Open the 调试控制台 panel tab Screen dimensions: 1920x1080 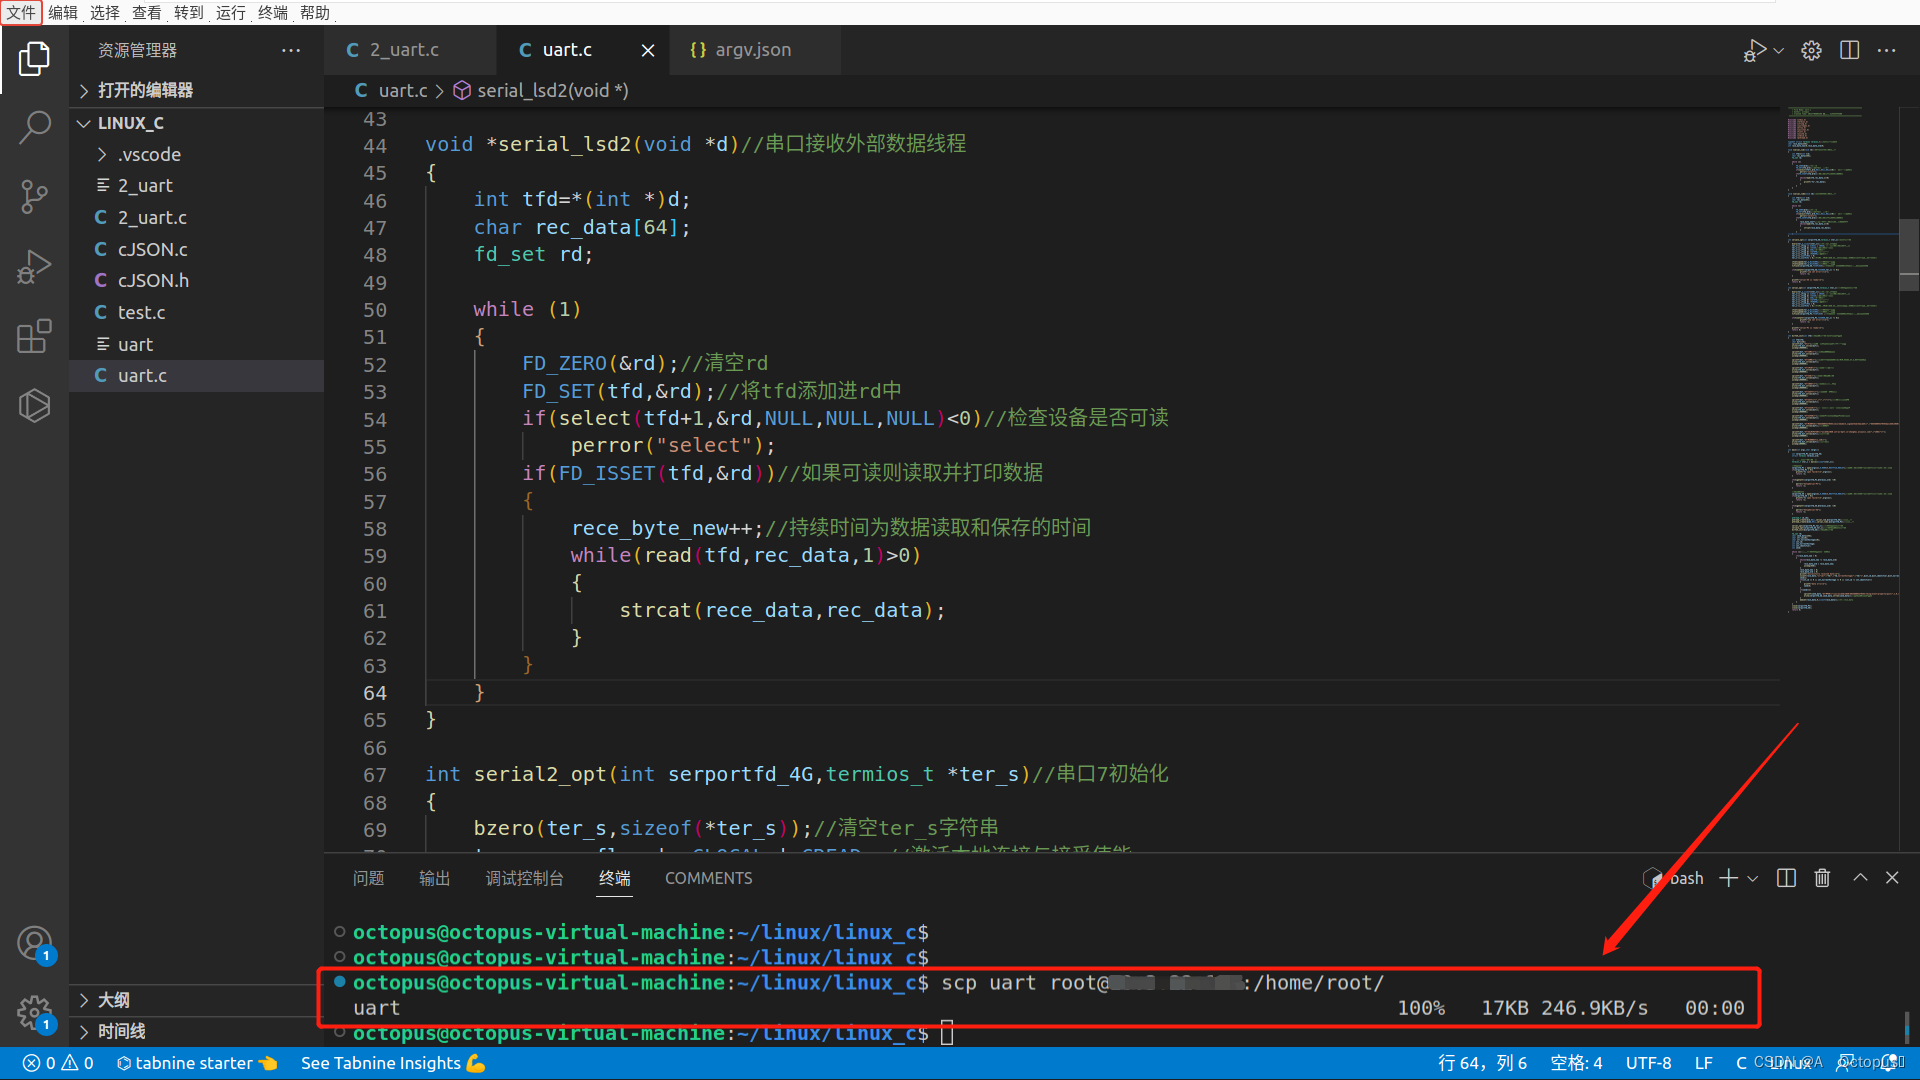click(524, 878)
